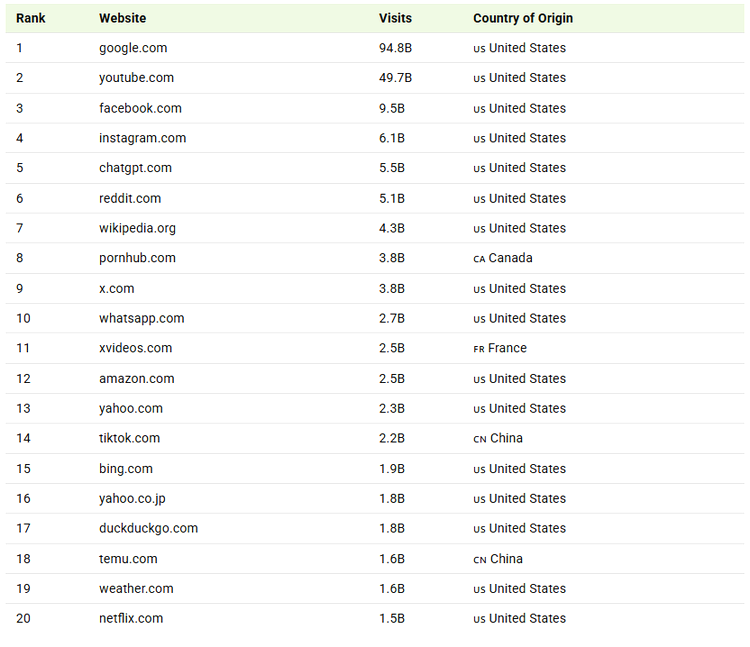Click the Country of Origin column header

tap(523, 18)
